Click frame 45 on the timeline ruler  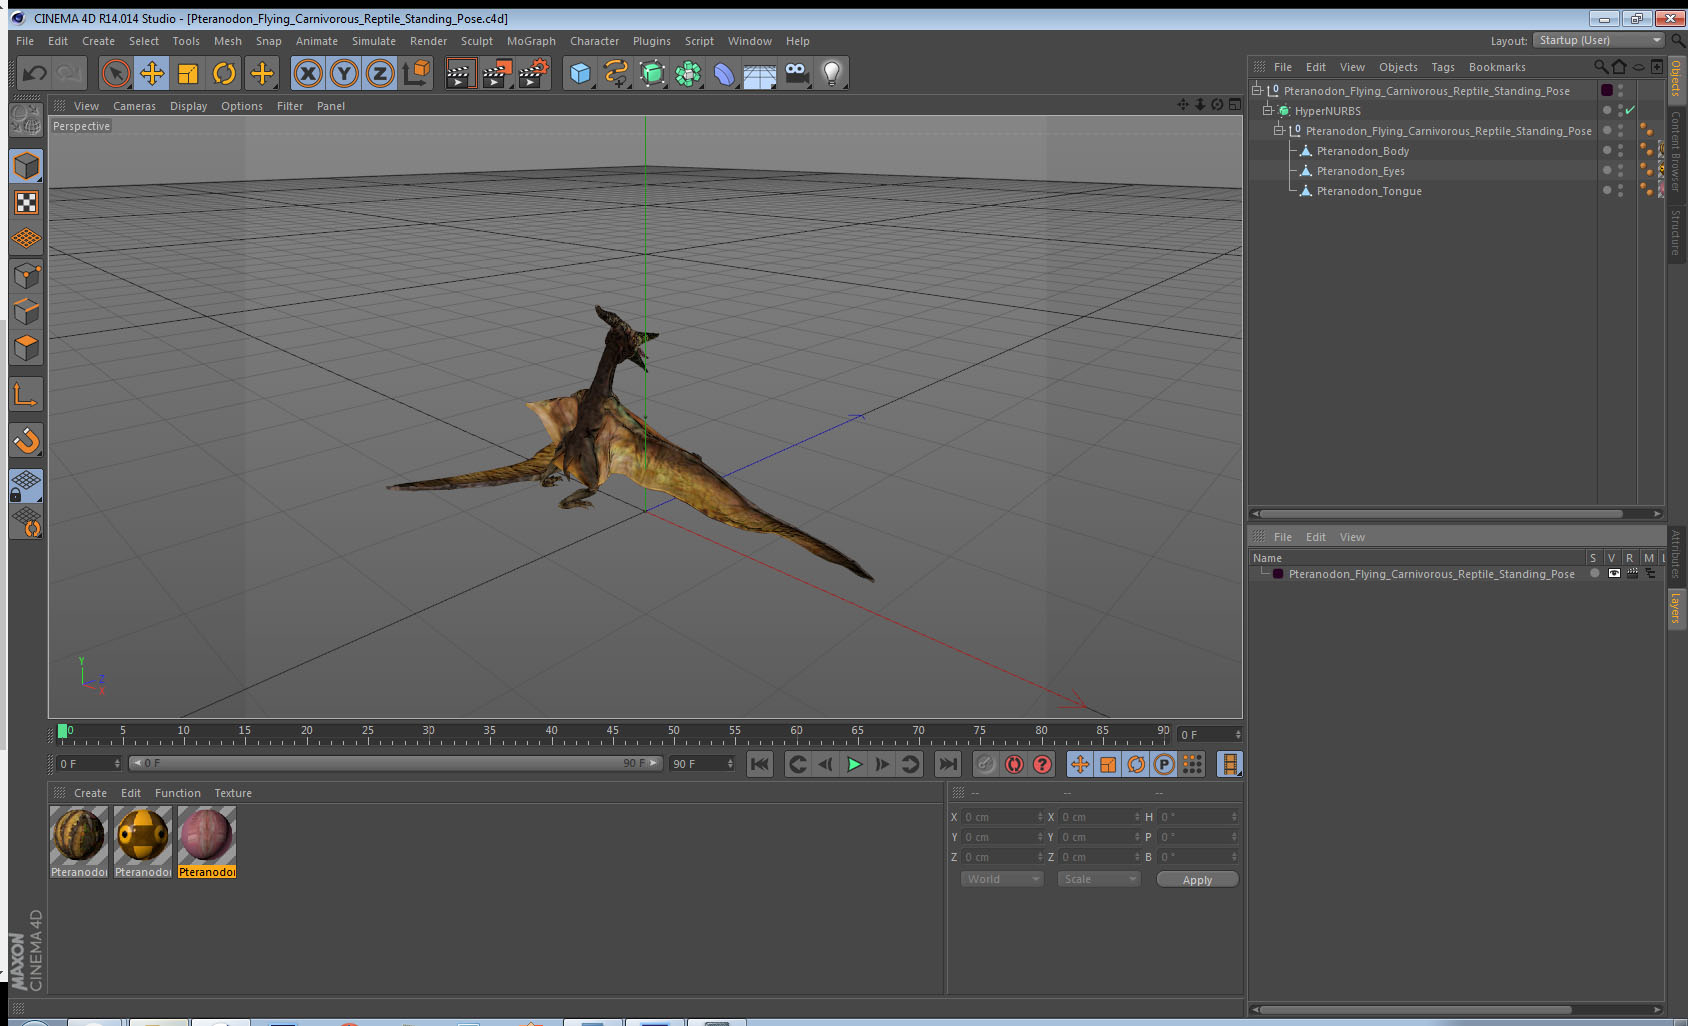[612, 732]
